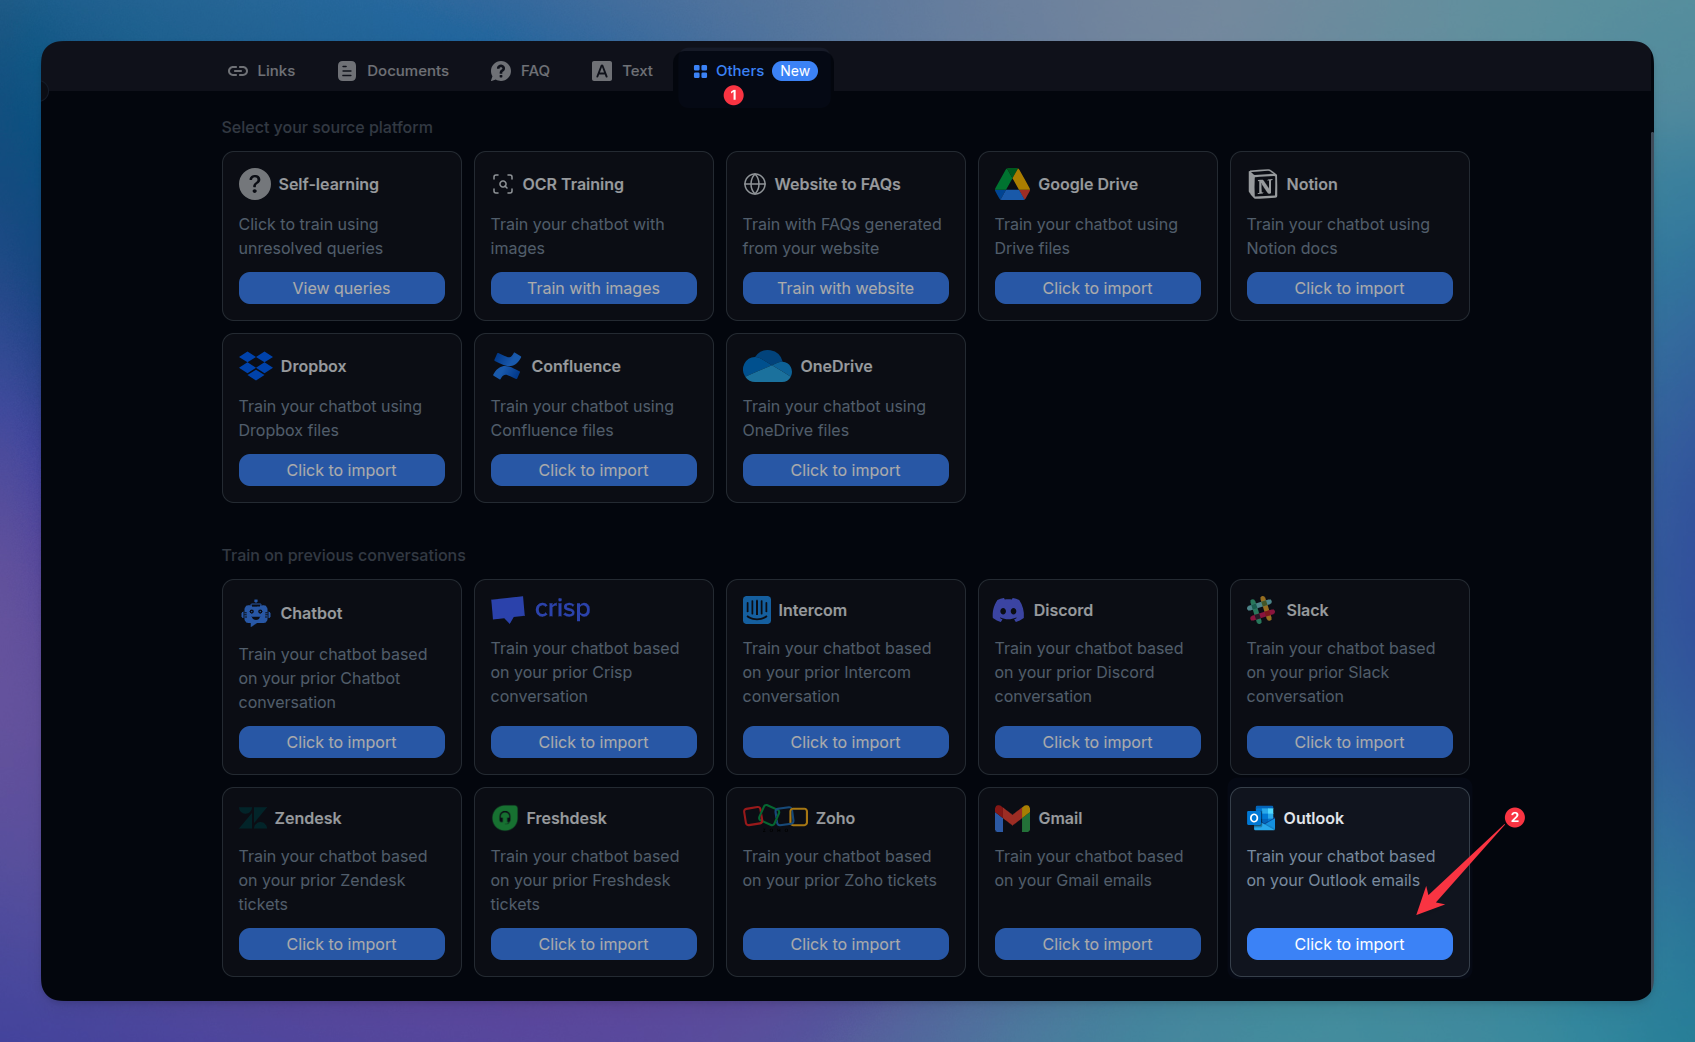Click the Gmail envelope icon
Screen dimensions: 1695x1042
click(x=1012, y=818)
